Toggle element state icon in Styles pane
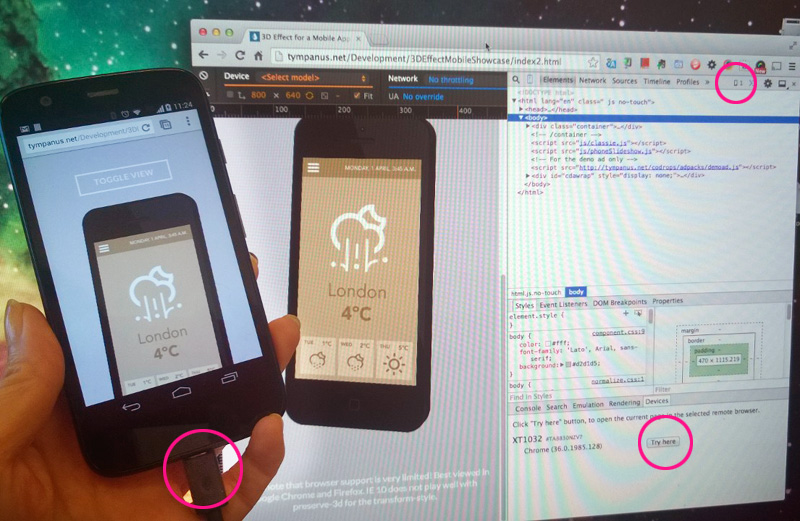This screenshot has width=800, height=521. pyautogui.click(x=638, y=313)
